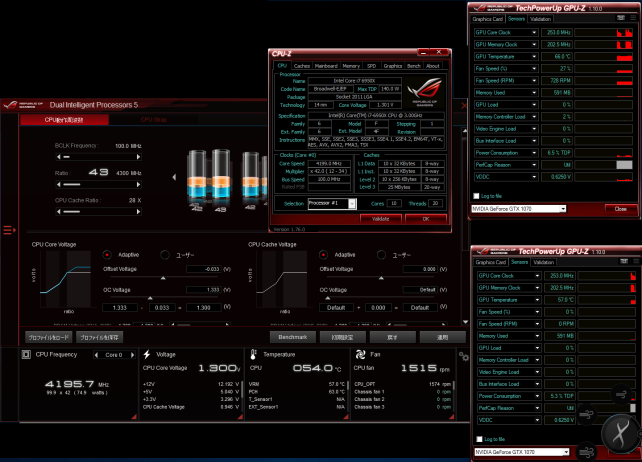This screenshot has width=642, height=462.
Task: Increase CPU Cache Ratio with right arrow
Action: pyautogui.click(x=138, y=212)
